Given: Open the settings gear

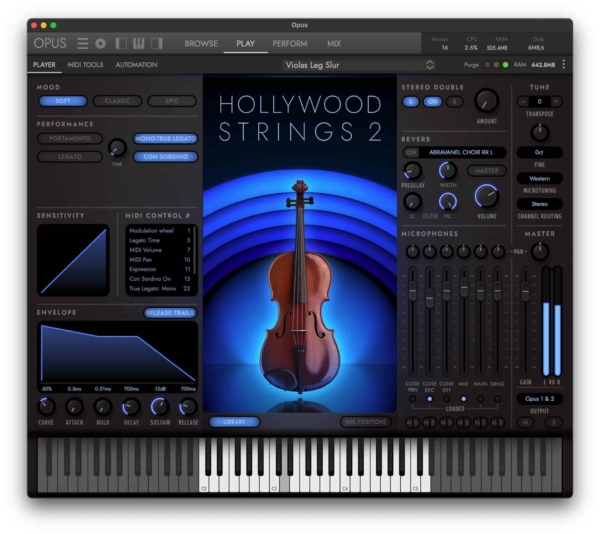Looking at the screenshot, I should click(x=100, y=44).
